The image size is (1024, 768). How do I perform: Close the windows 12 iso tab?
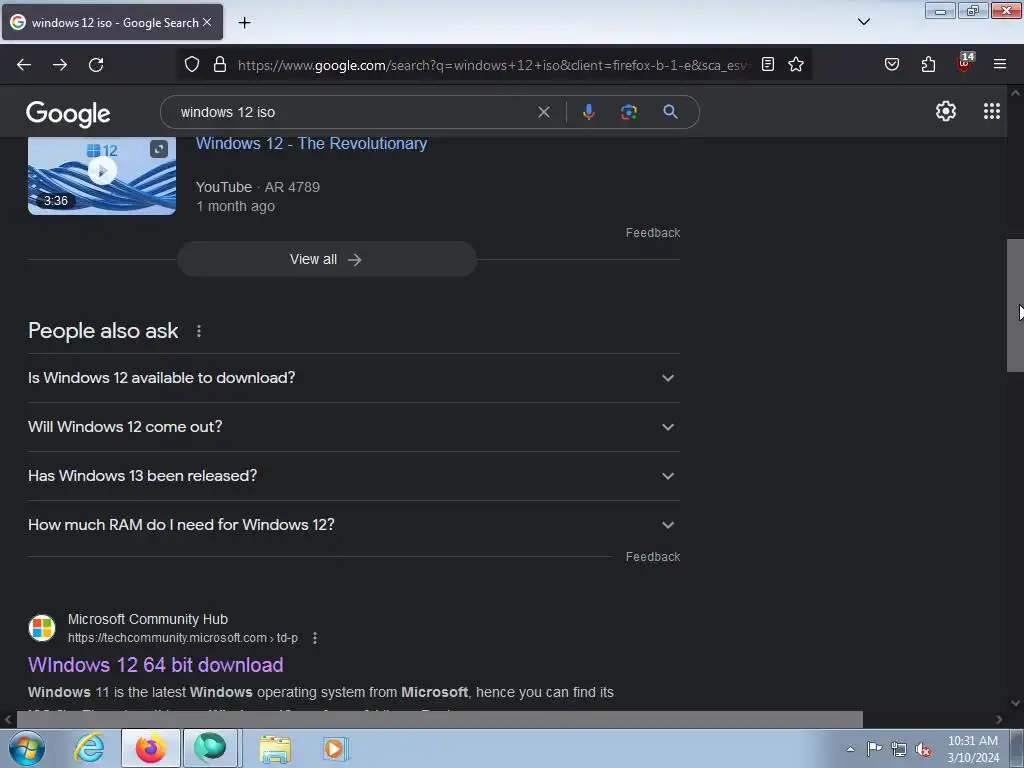(207, 22)
